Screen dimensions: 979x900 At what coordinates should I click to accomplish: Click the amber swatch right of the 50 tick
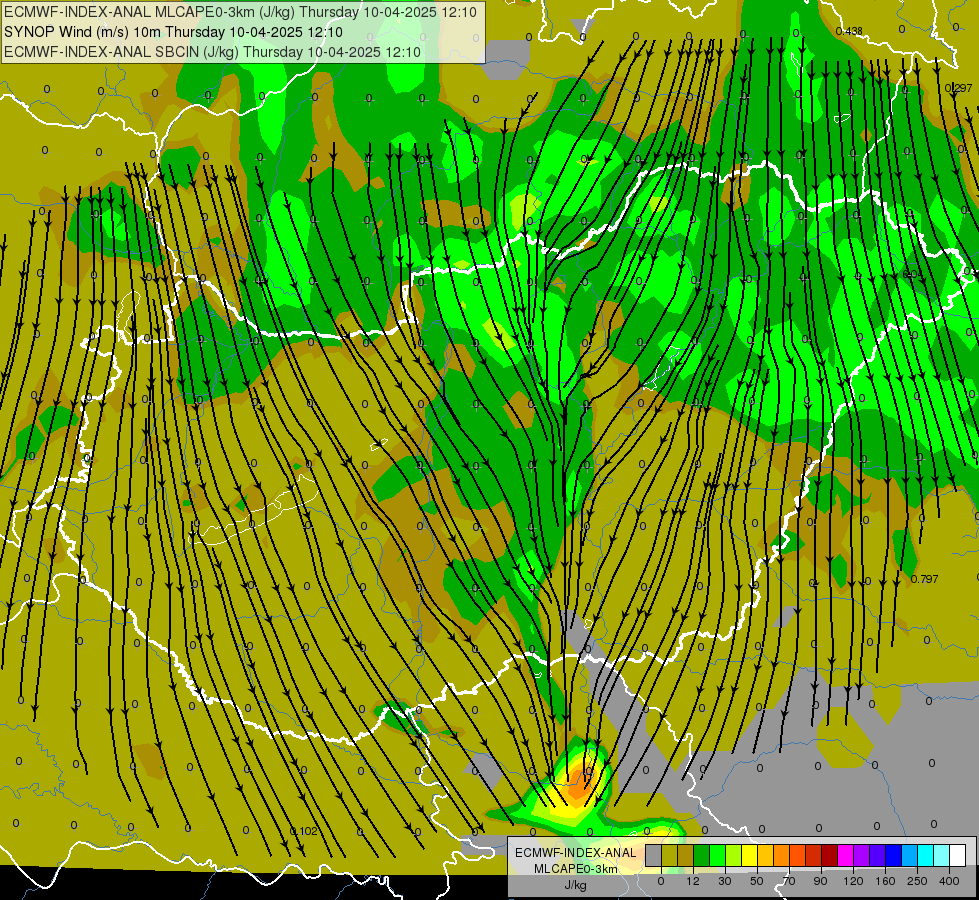point(765,855)
